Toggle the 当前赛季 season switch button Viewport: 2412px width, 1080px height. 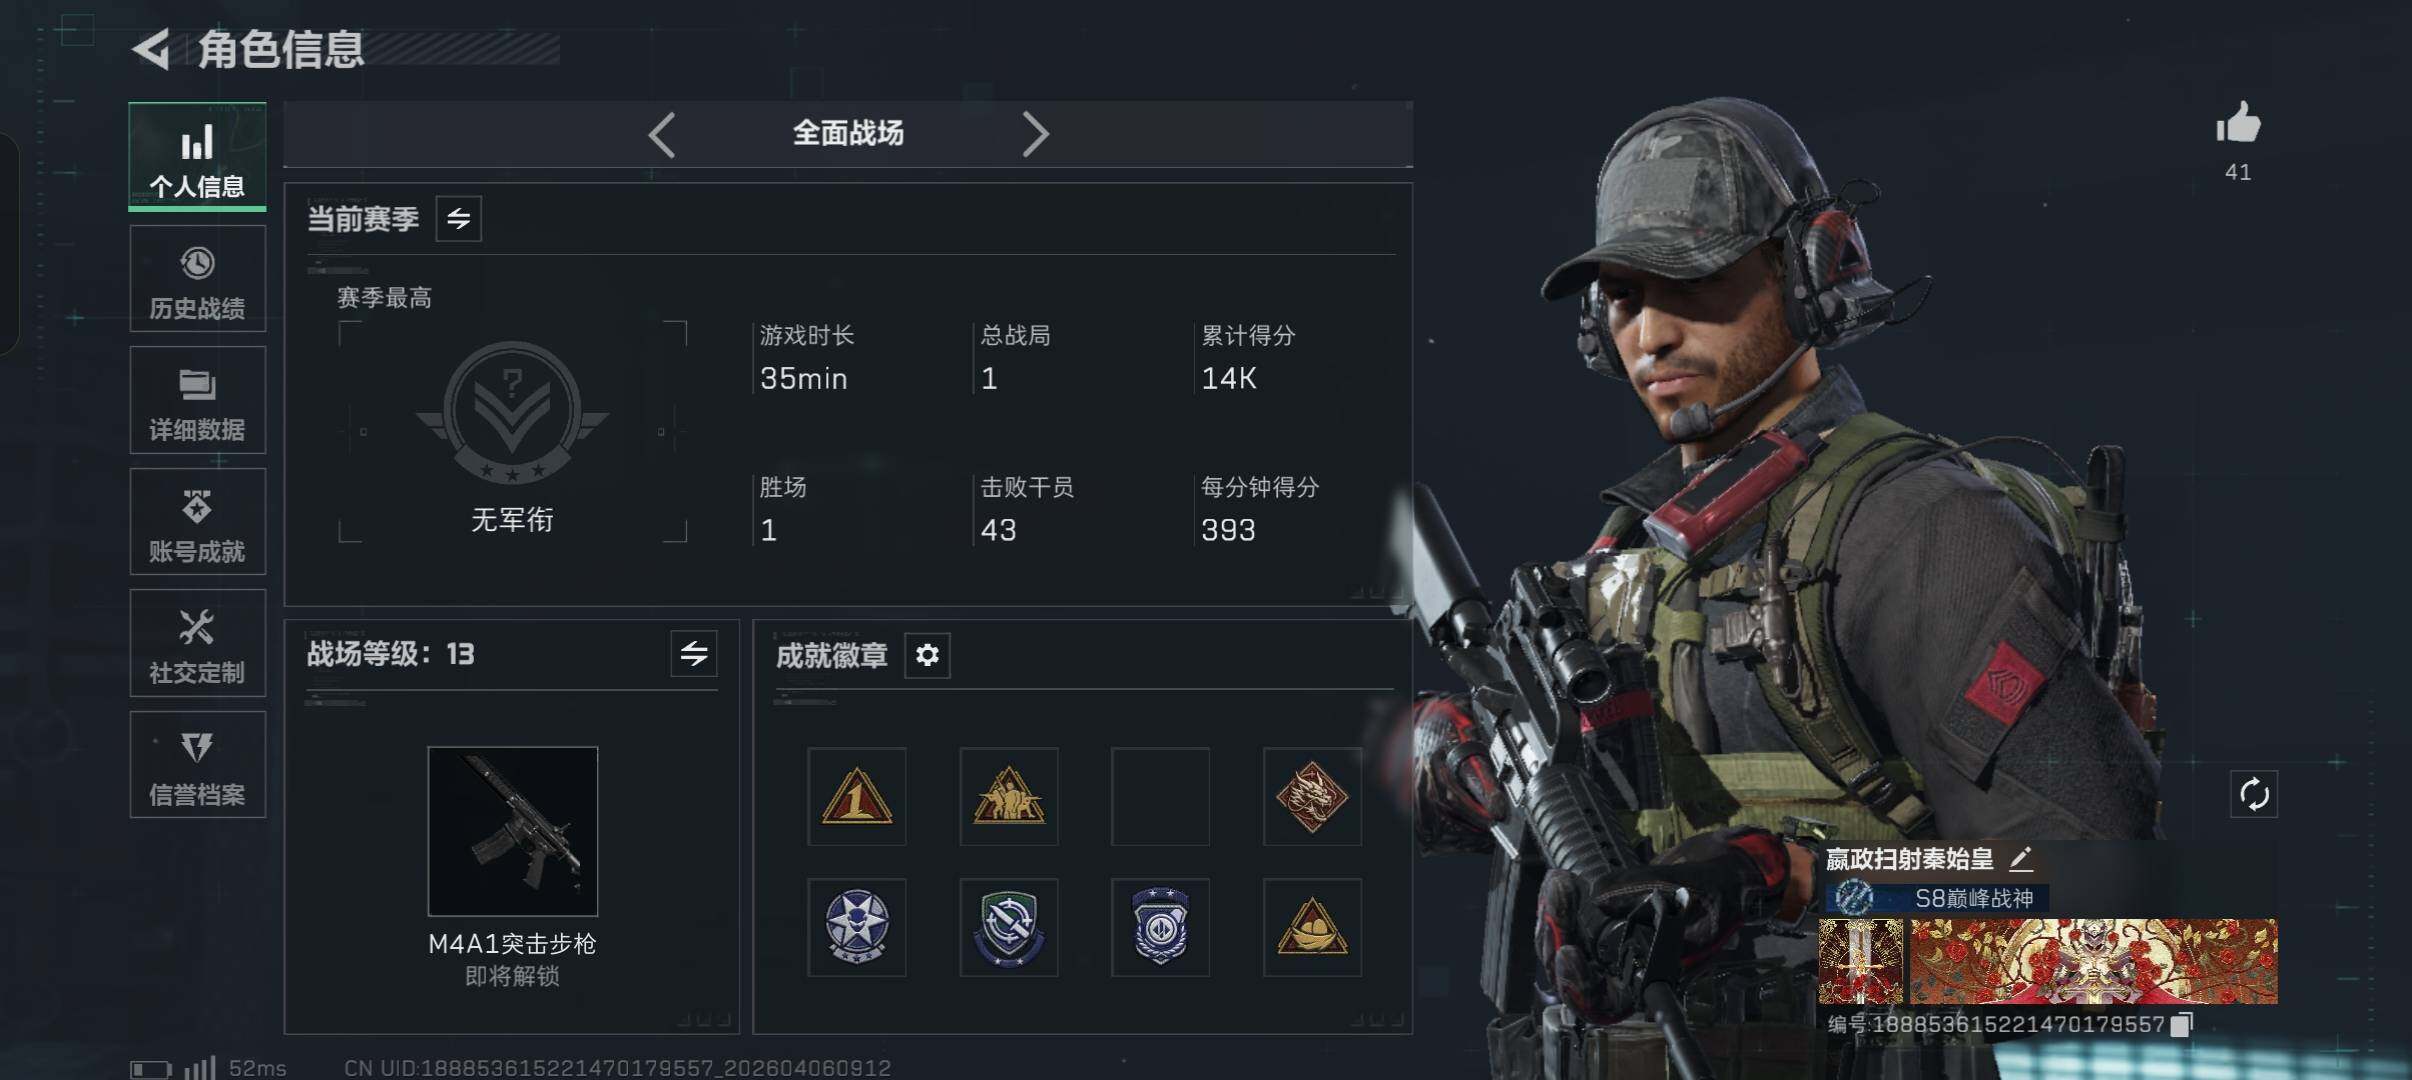pyautogui.click(x=459, y=219)
